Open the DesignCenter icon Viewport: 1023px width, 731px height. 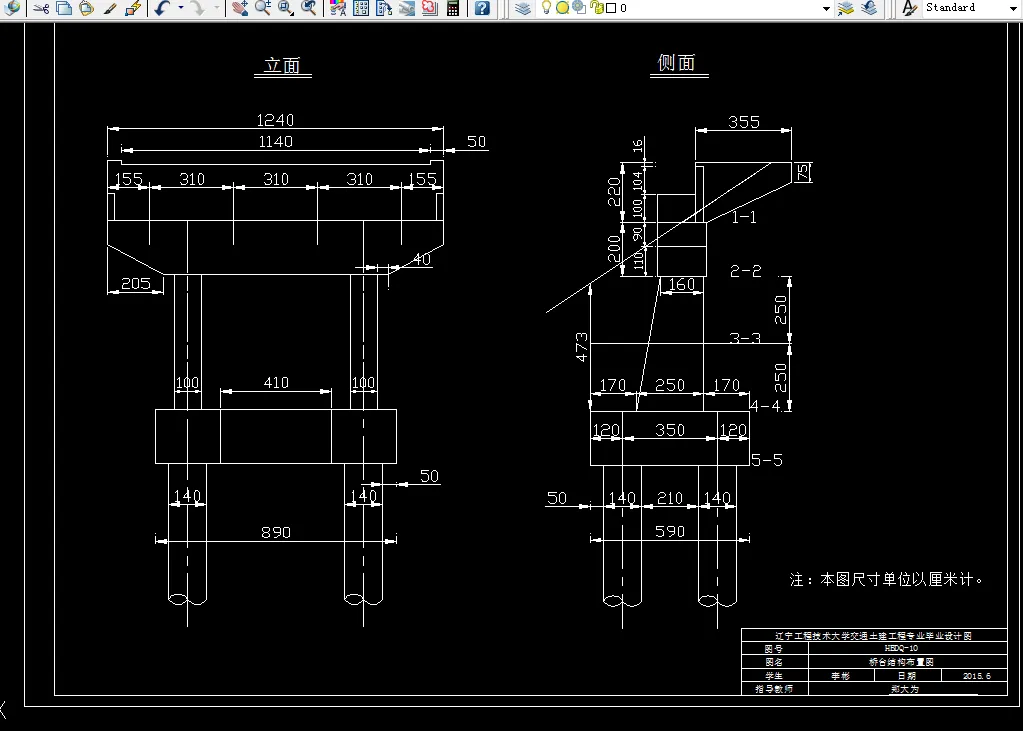(361, 8)
